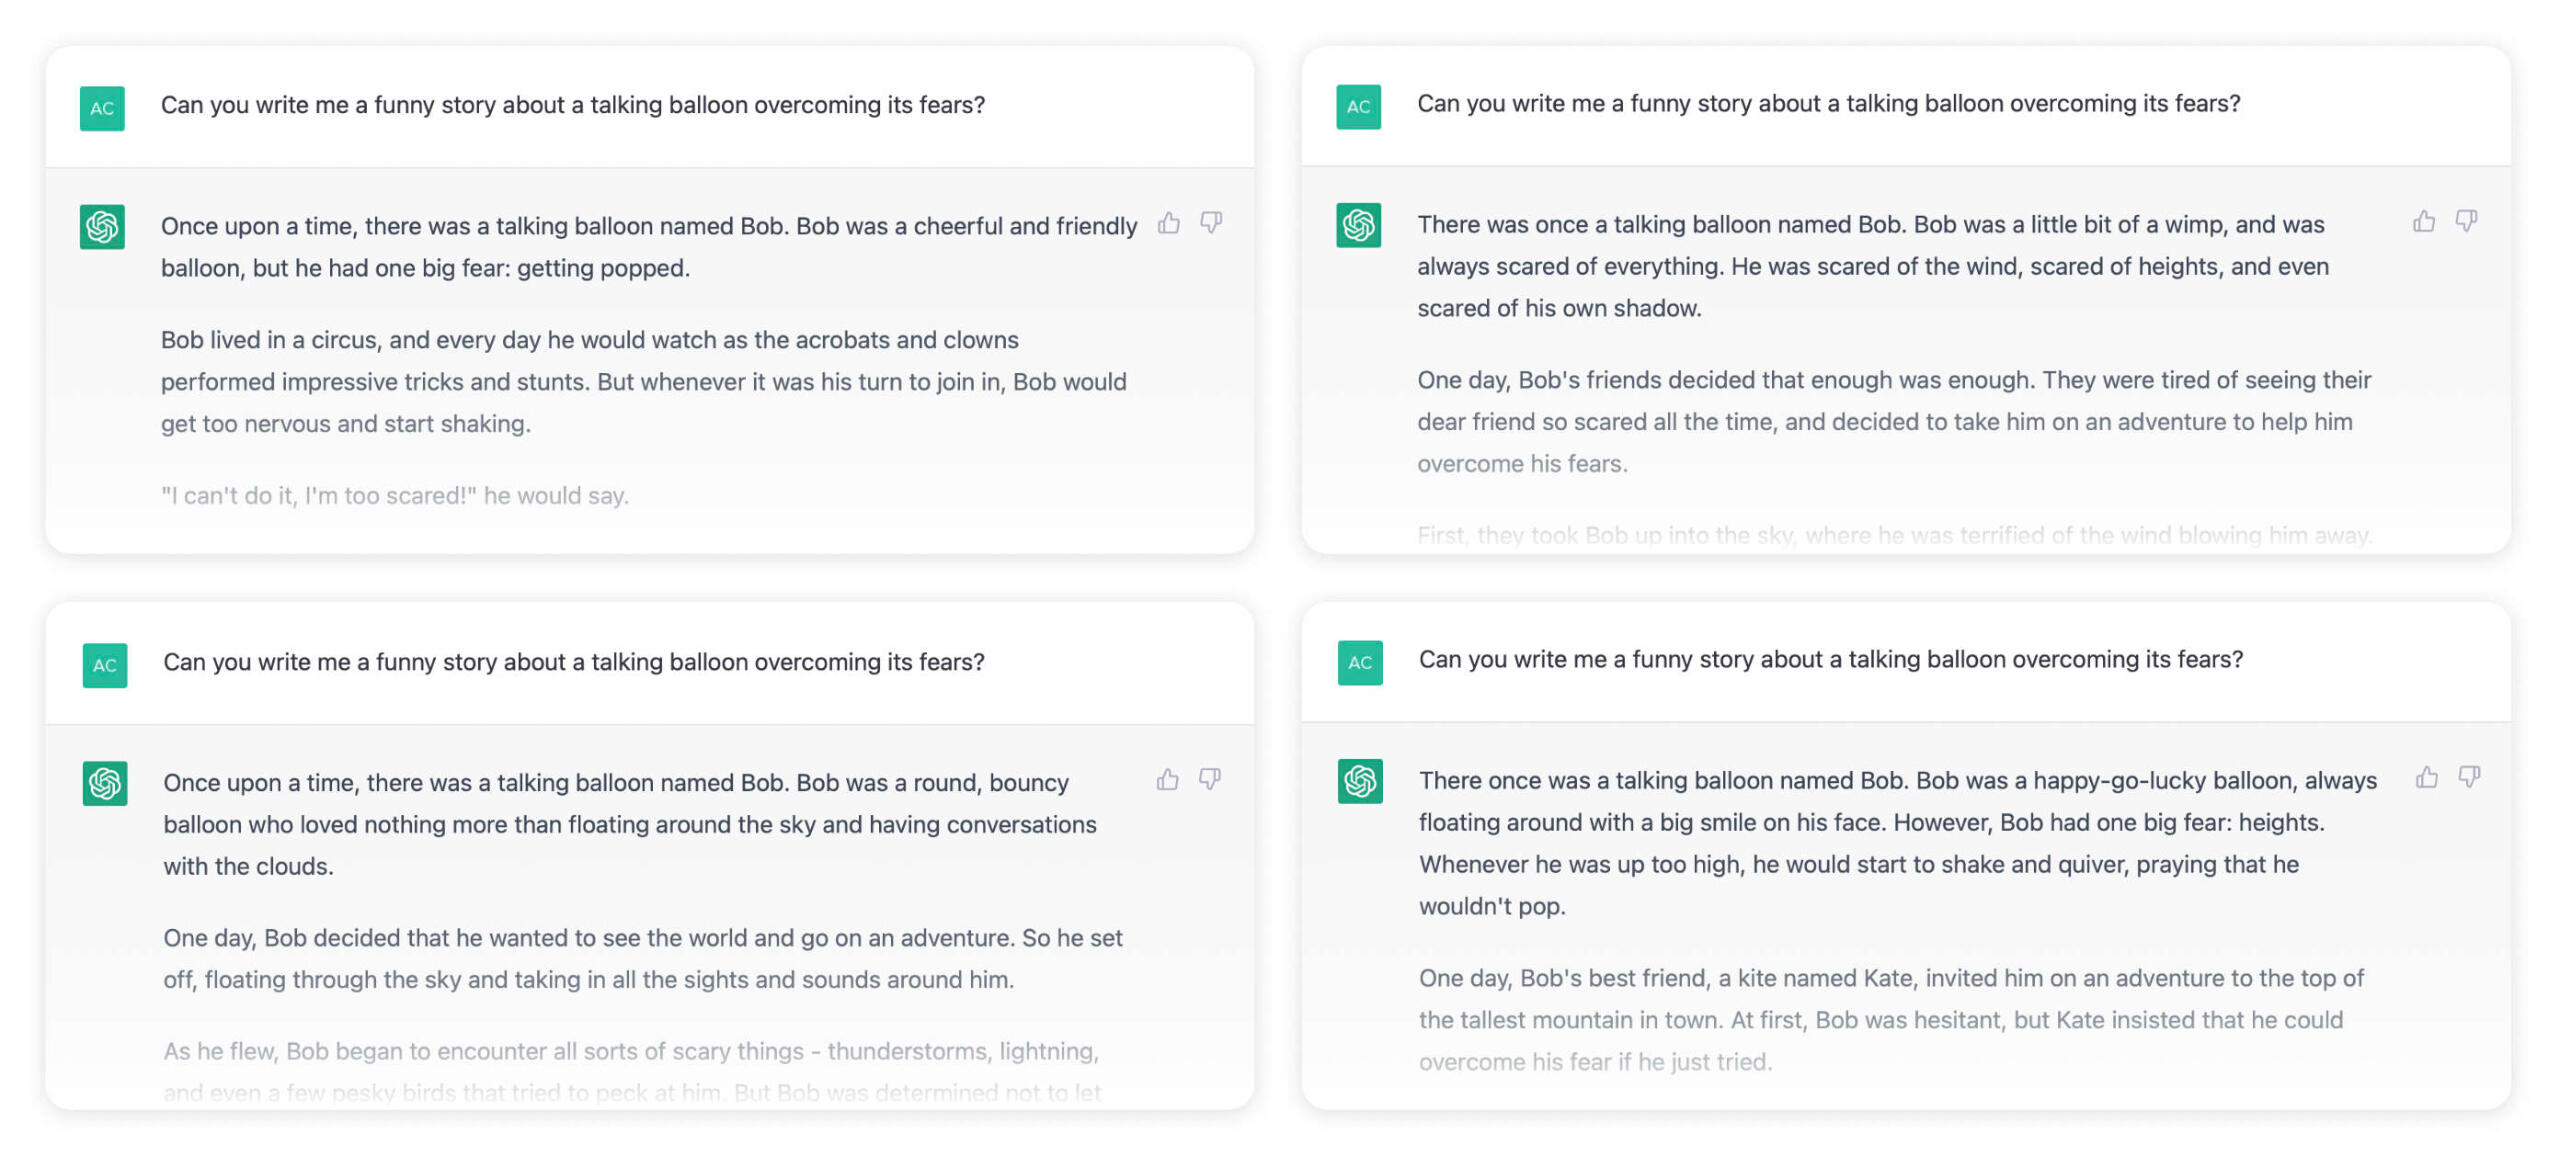Screen dimensions: 2560x1156
Task: Click ChatGPT logo beside "bit of a wimp" story
Action: 1358,225
